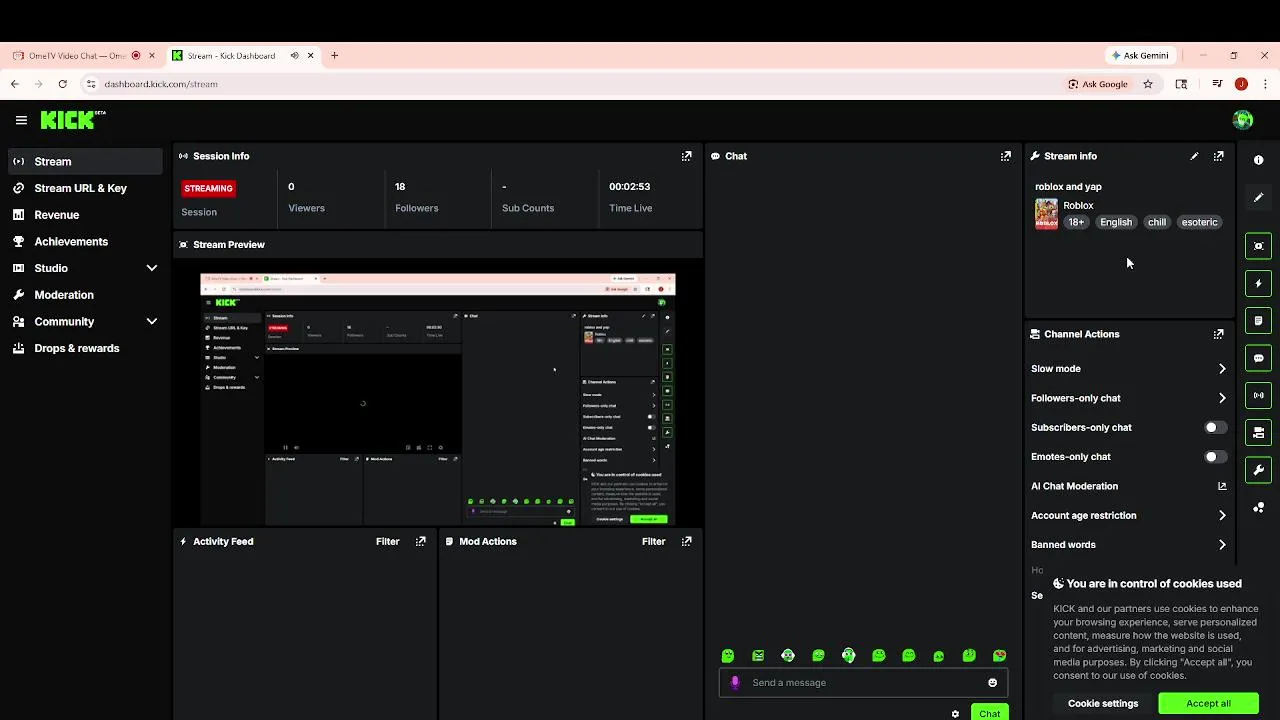Viewport: 1280px width, 720px height.
Task: Toggle Stream Preview panel via camera icon
Action: 1258,246
